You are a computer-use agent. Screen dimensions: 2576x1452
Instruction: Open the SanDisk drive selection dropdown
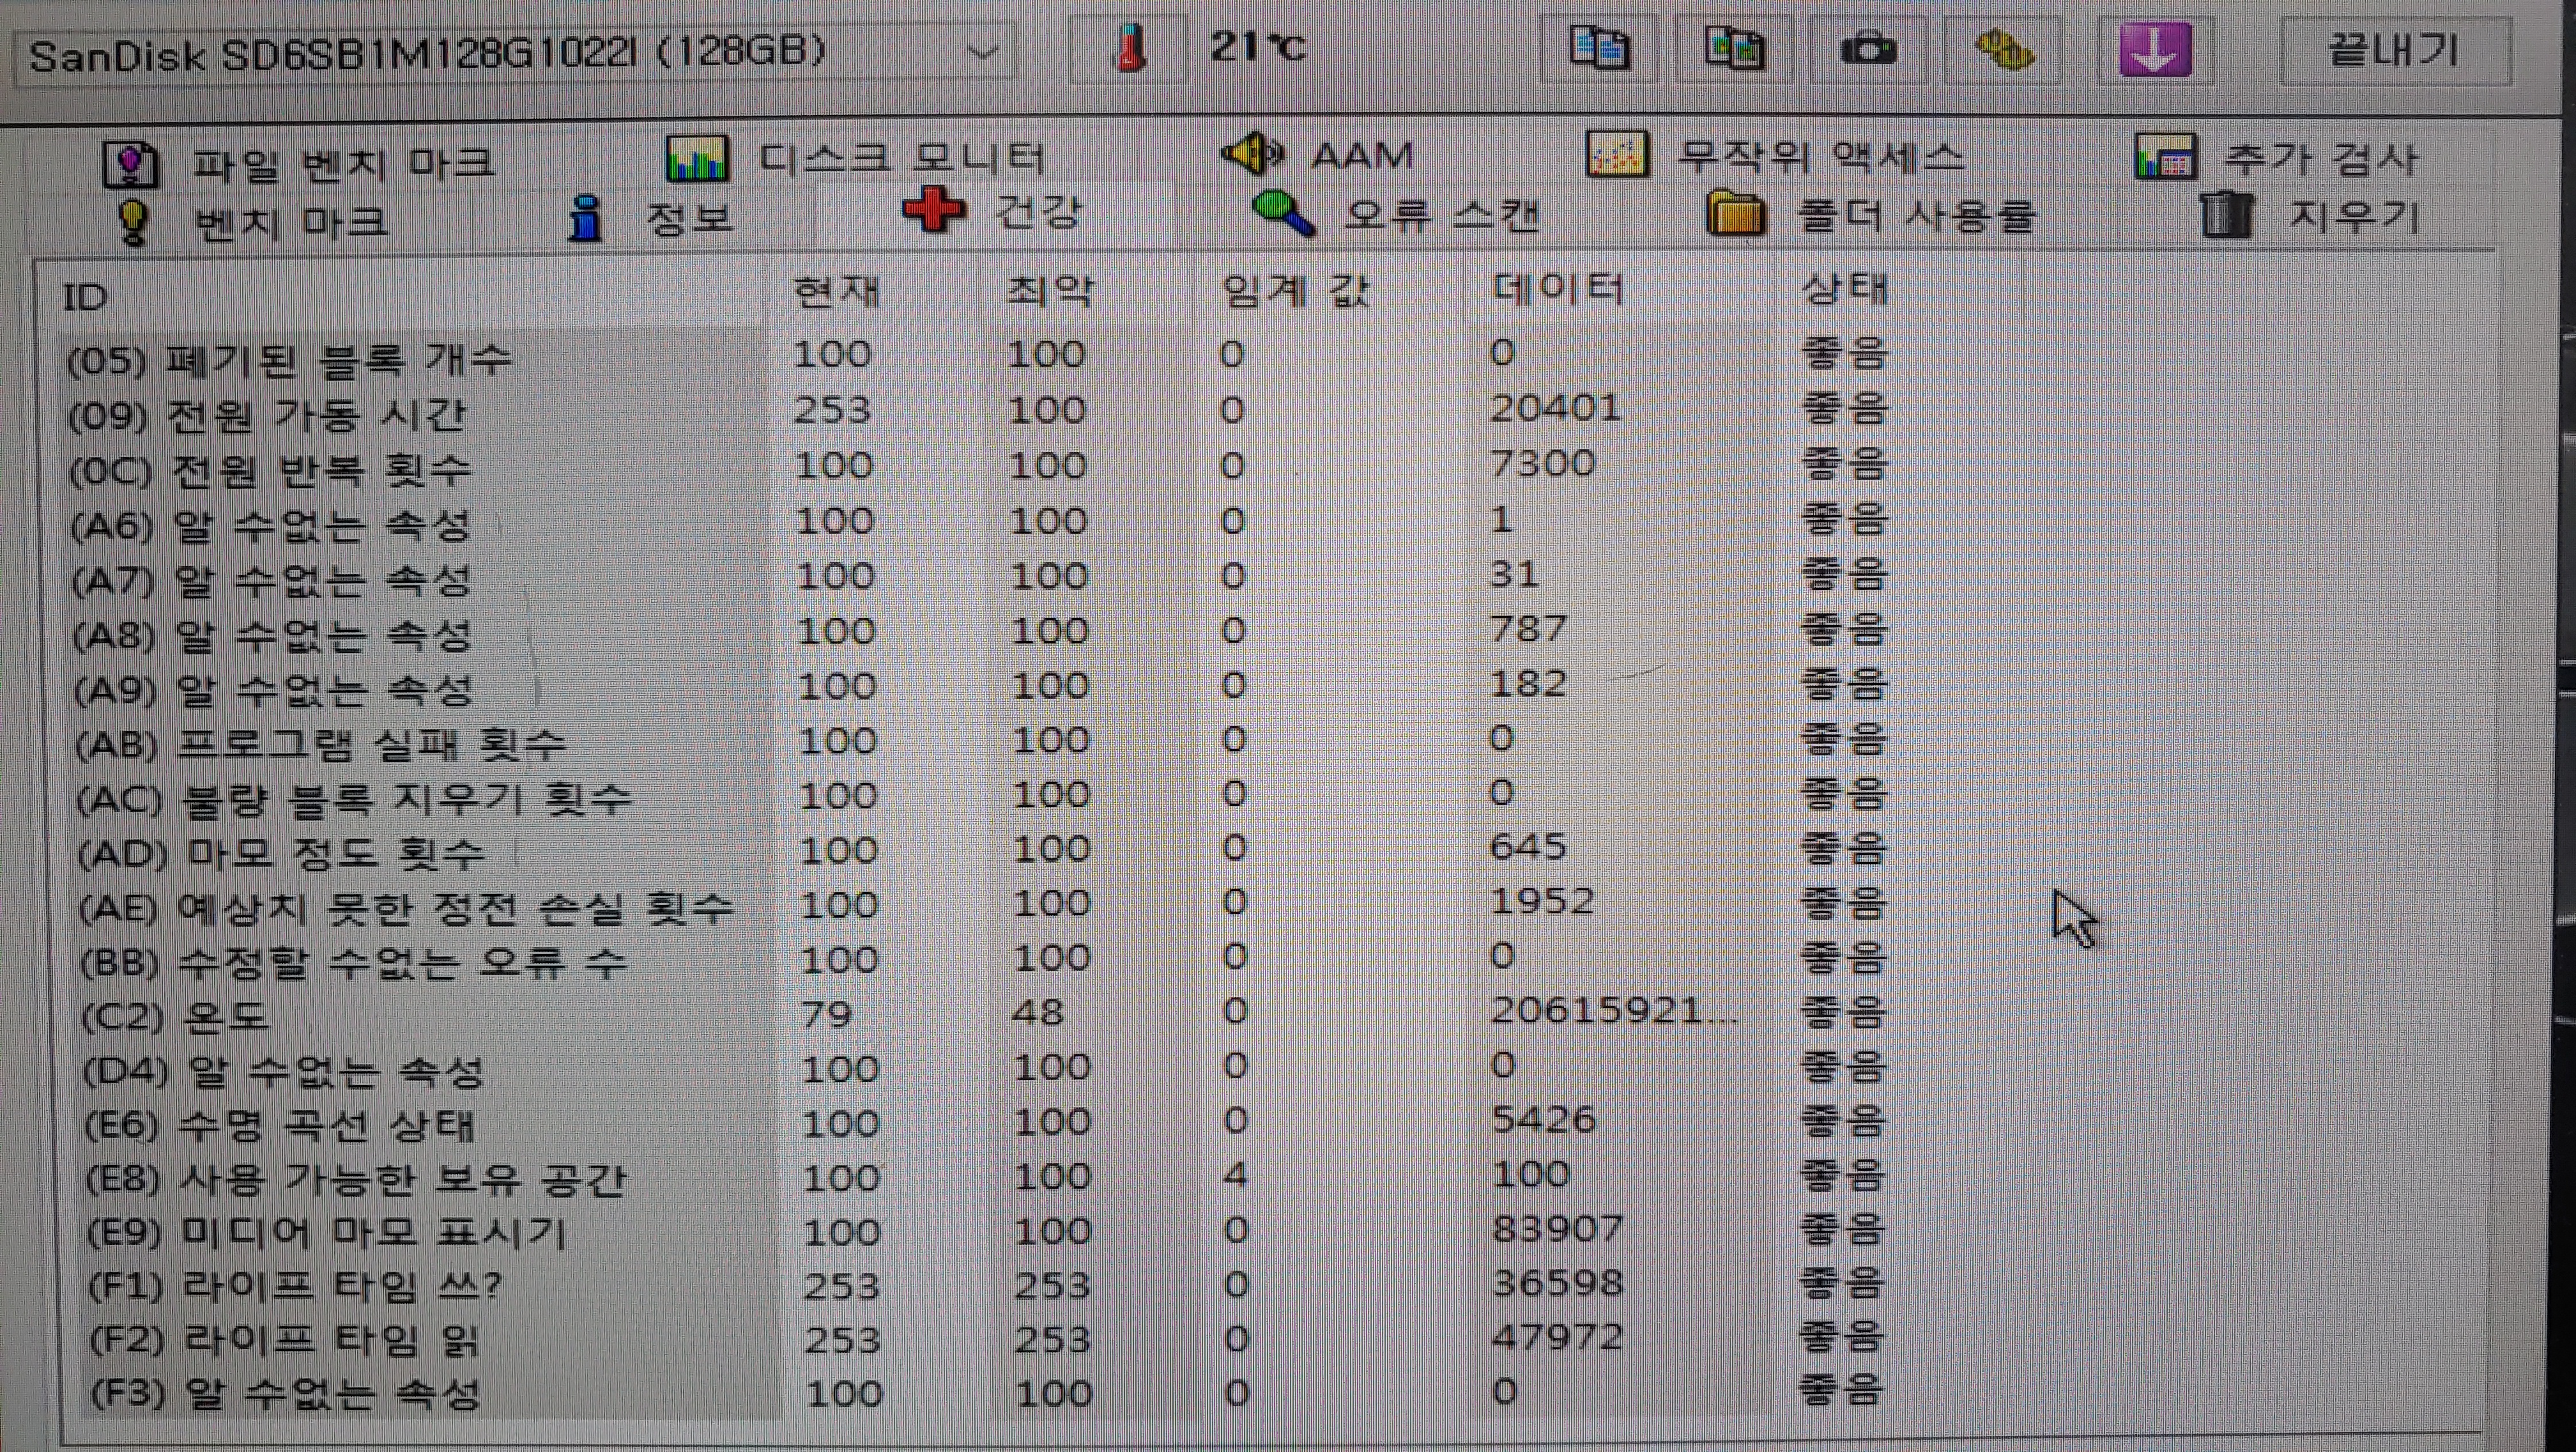(x=984, y=51)
